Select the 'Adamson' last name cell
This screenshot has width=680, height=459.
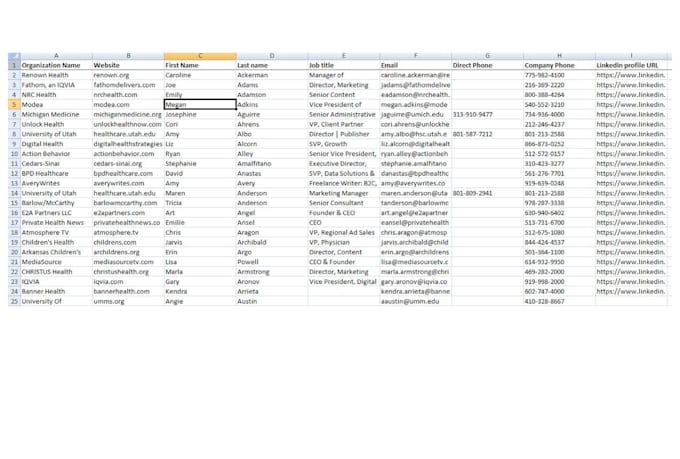pos(272,95)
